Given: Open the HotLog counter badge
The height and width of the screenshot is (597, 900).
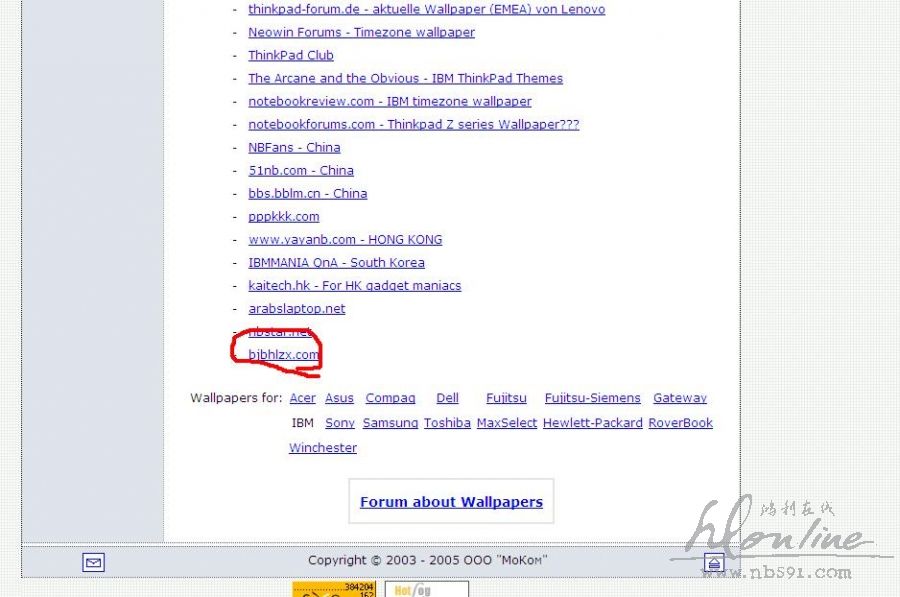Looking at the screenshot, I should click(x=426, y=589).
